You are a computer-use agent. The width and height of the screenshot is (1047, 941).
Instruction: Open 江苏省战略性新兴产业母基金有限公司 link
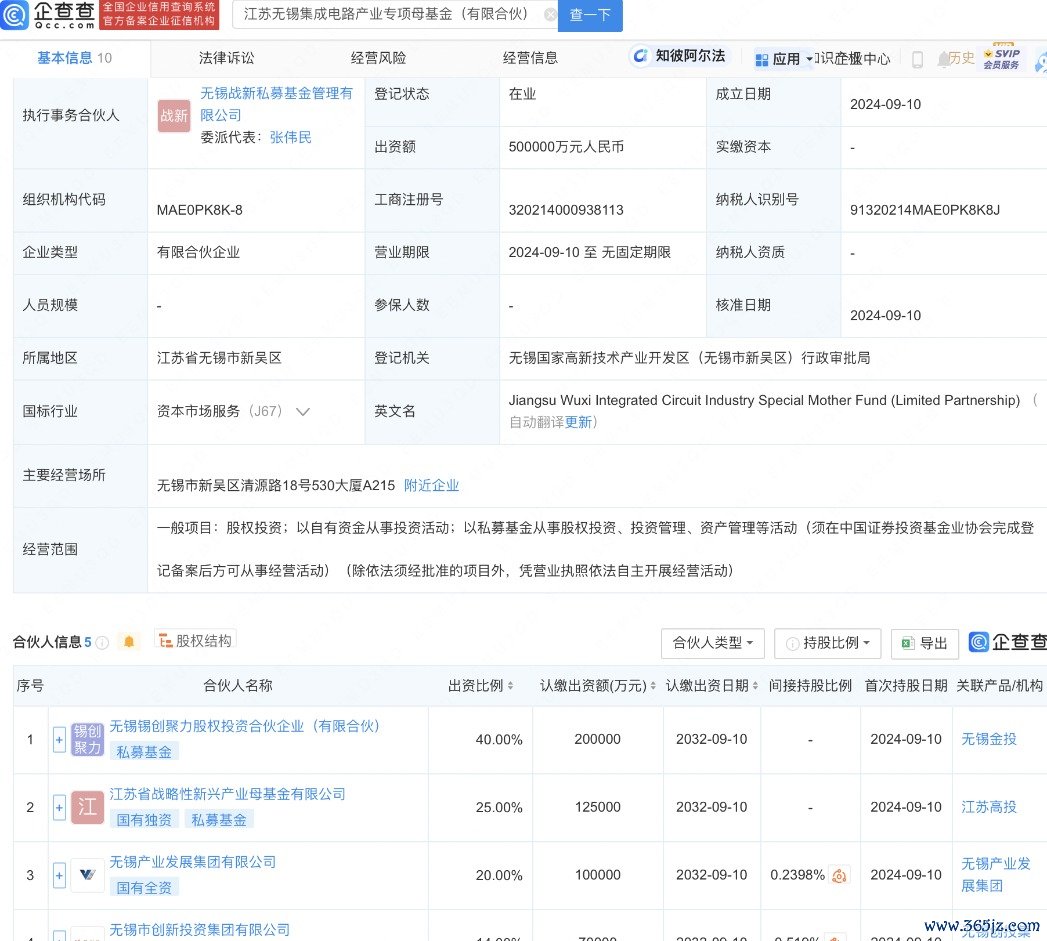[228, 794]
